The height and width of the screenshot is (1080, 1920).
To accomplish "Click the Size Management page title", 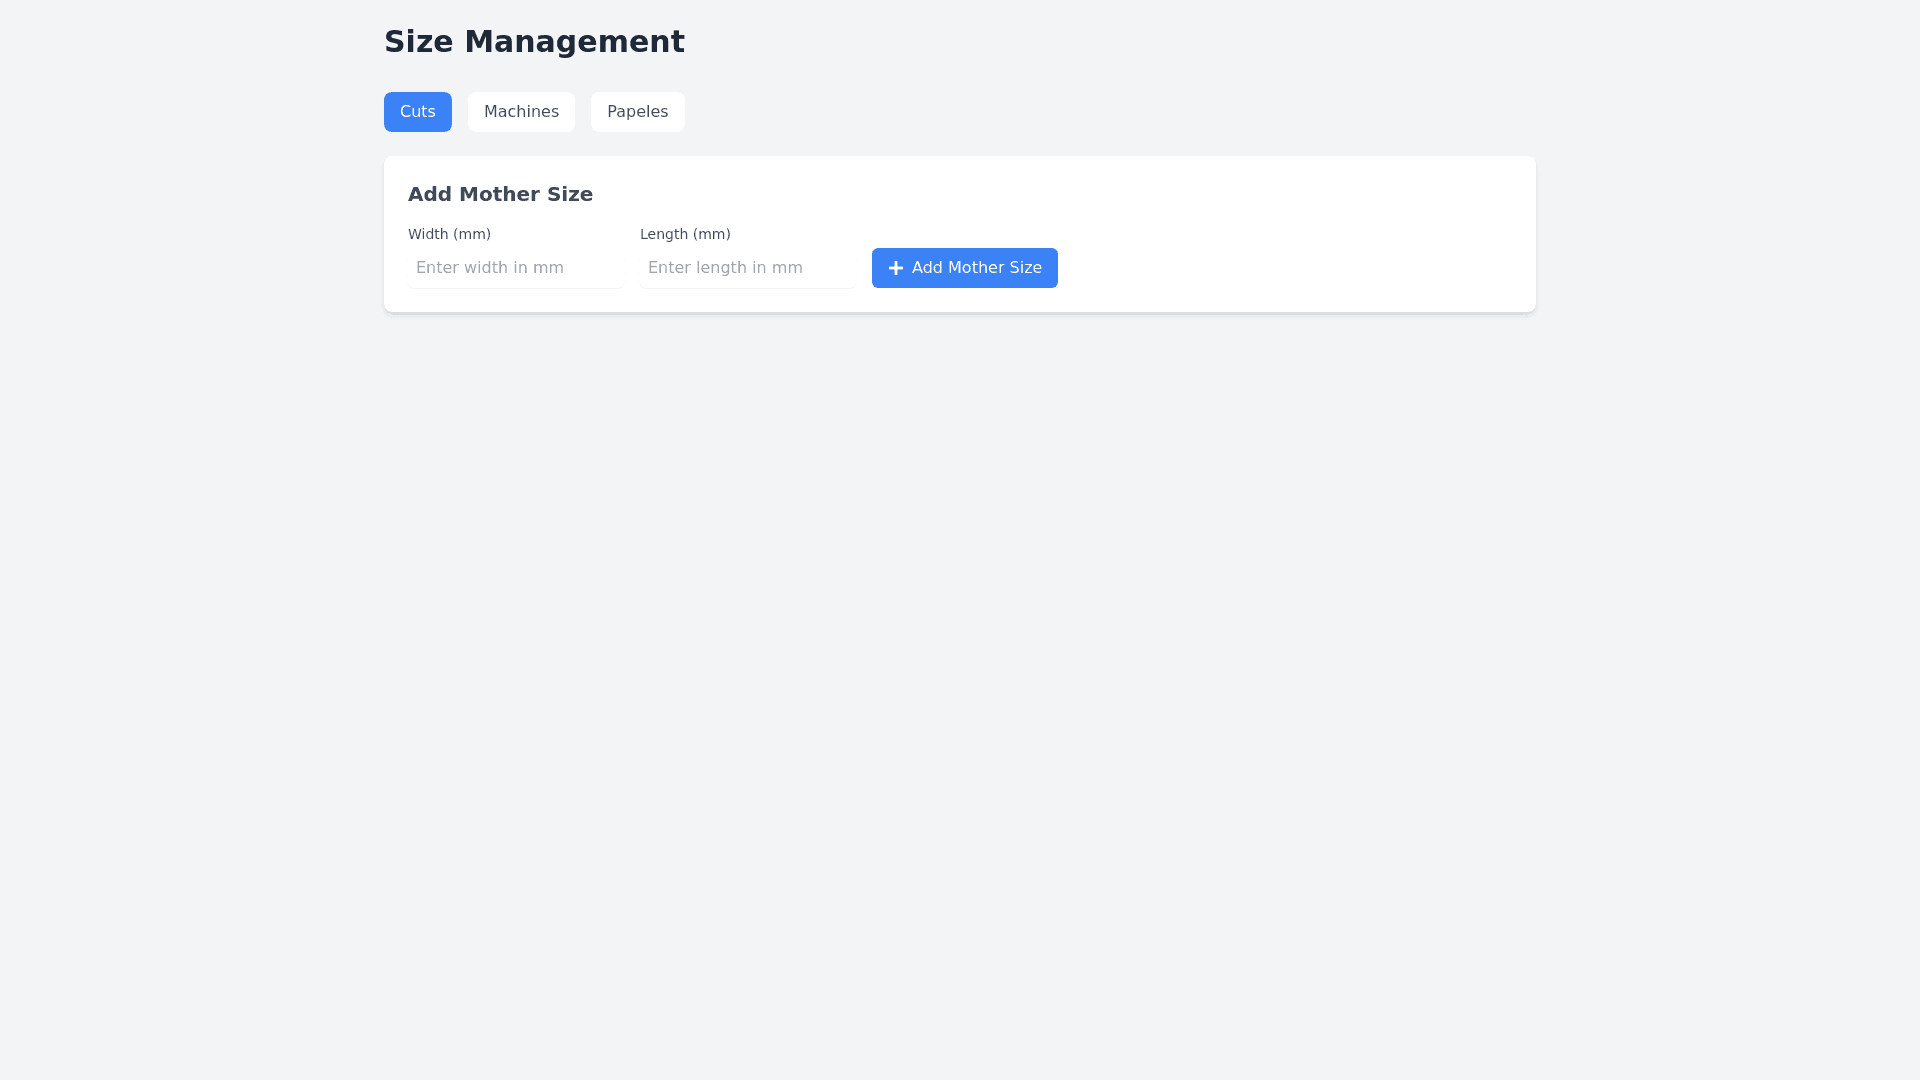I will [x=534, y=42].
